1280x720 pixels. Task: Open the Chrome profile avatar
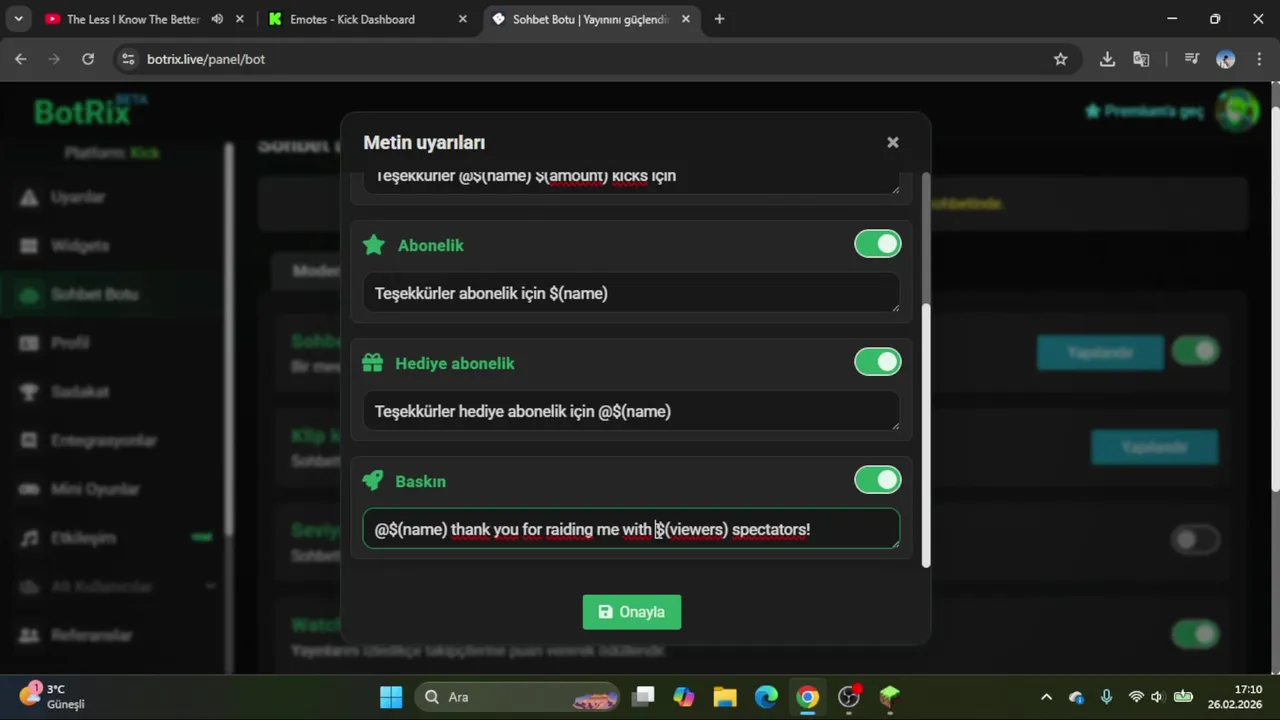tap(1225, 59)
